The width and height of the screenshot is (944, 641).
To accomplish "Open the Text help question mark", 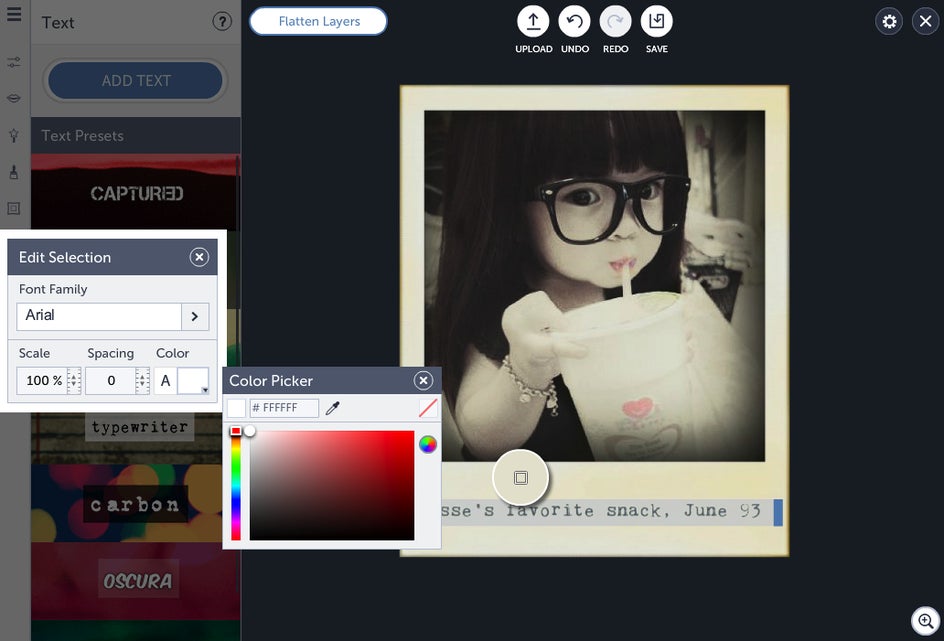I will click(222, 22).
